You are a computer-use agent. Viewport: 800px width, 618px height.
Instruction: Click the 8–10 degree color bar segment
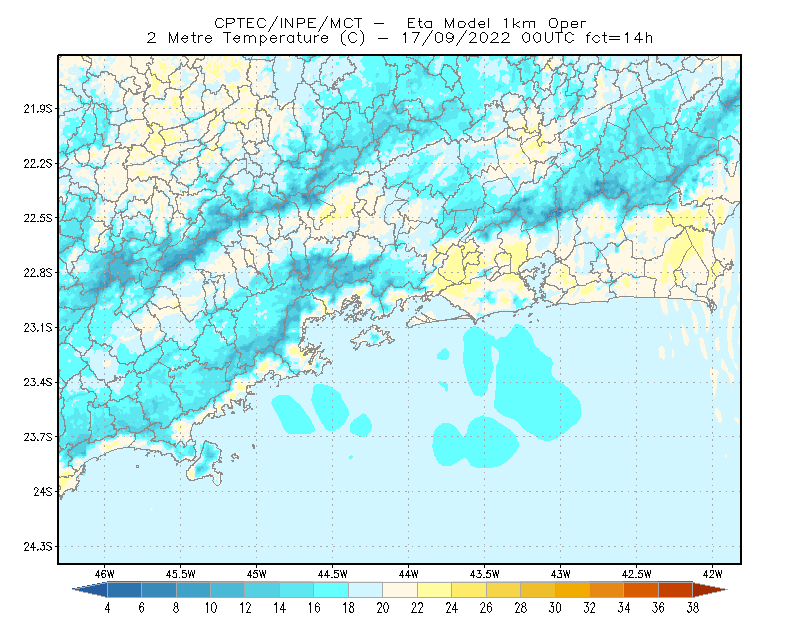[x=193, y=590]
